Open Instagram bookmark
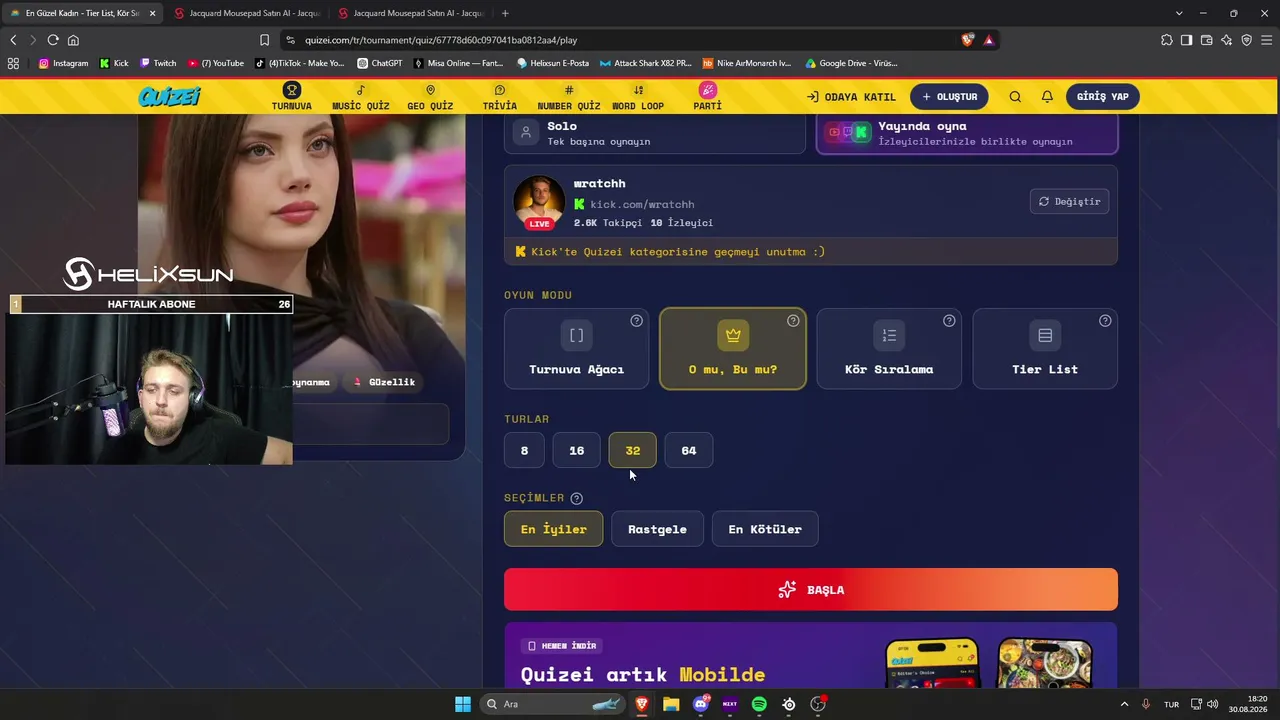This screenshot has height=720, width=1280. pyautogui.click(x=63, y=63)
